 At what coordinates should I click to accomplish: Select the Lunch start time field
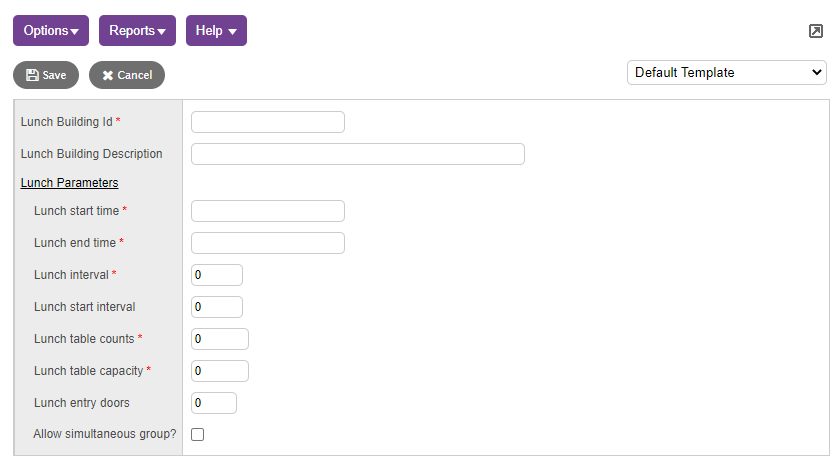[x=268, y=211]
